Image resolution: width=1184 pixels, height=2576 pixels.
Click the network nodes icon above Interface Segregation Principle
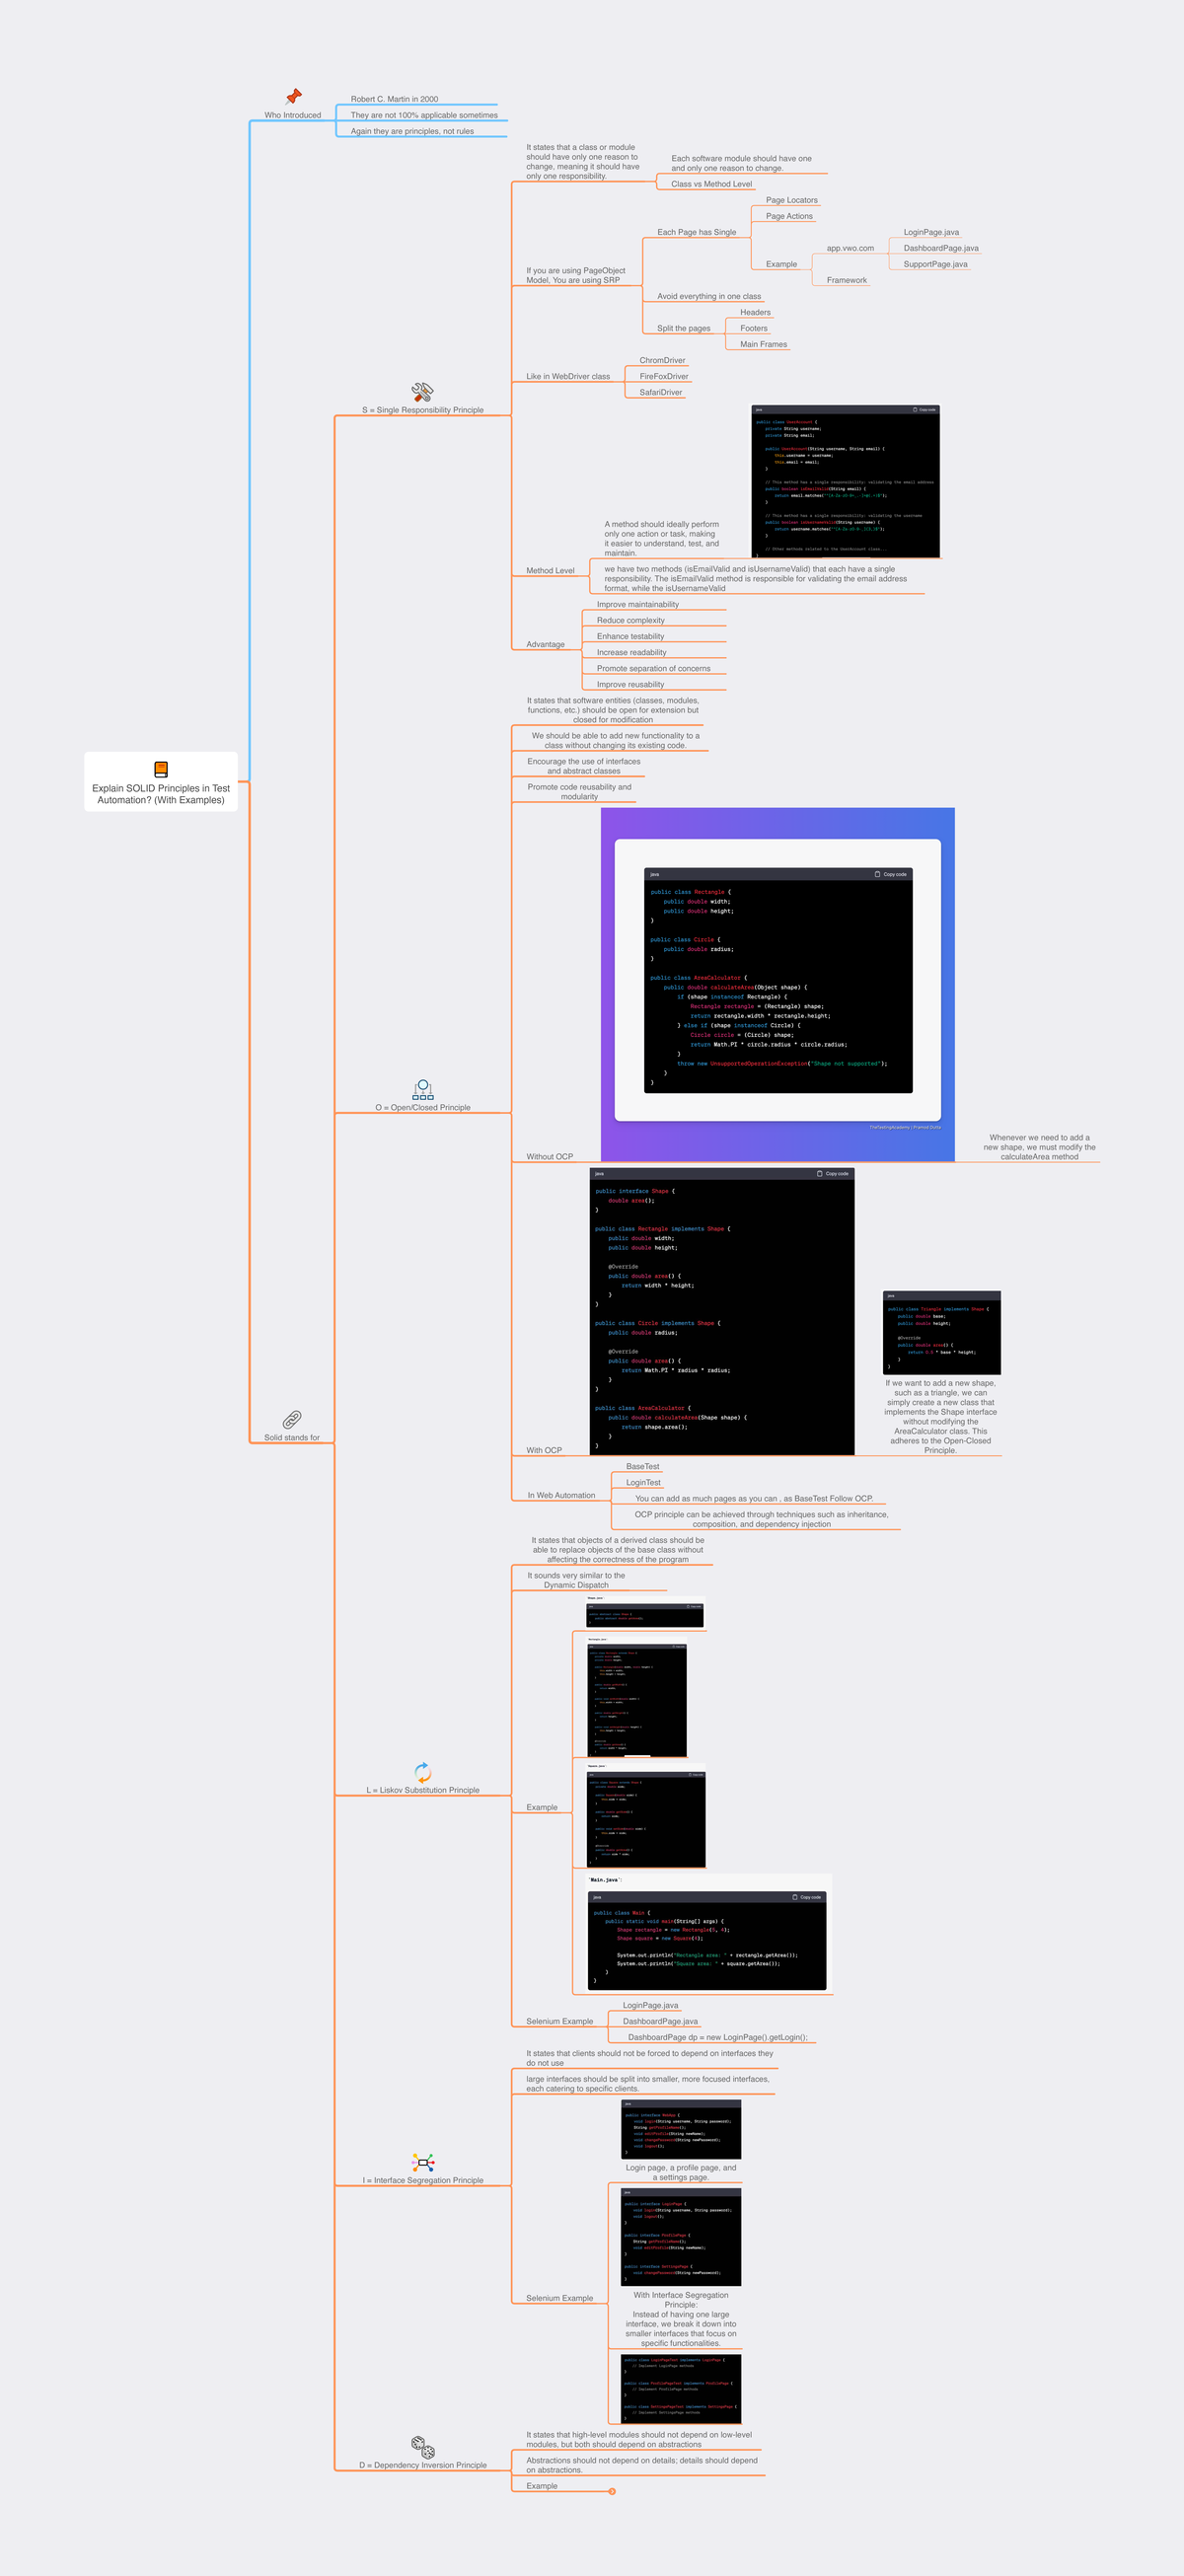click(x=423, y=2162)
